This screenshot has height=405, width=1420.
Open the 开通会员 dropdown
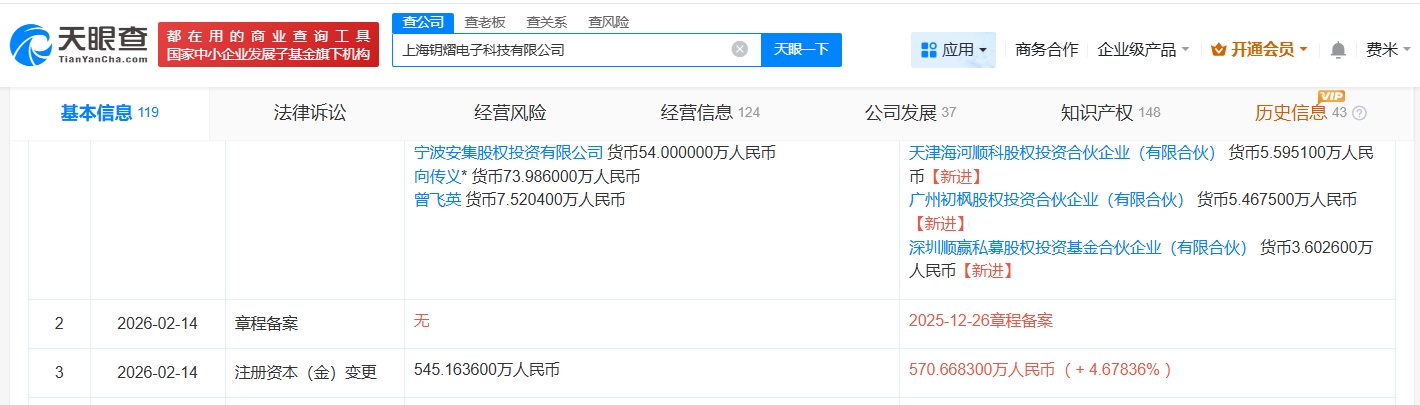pos(1258,49)
